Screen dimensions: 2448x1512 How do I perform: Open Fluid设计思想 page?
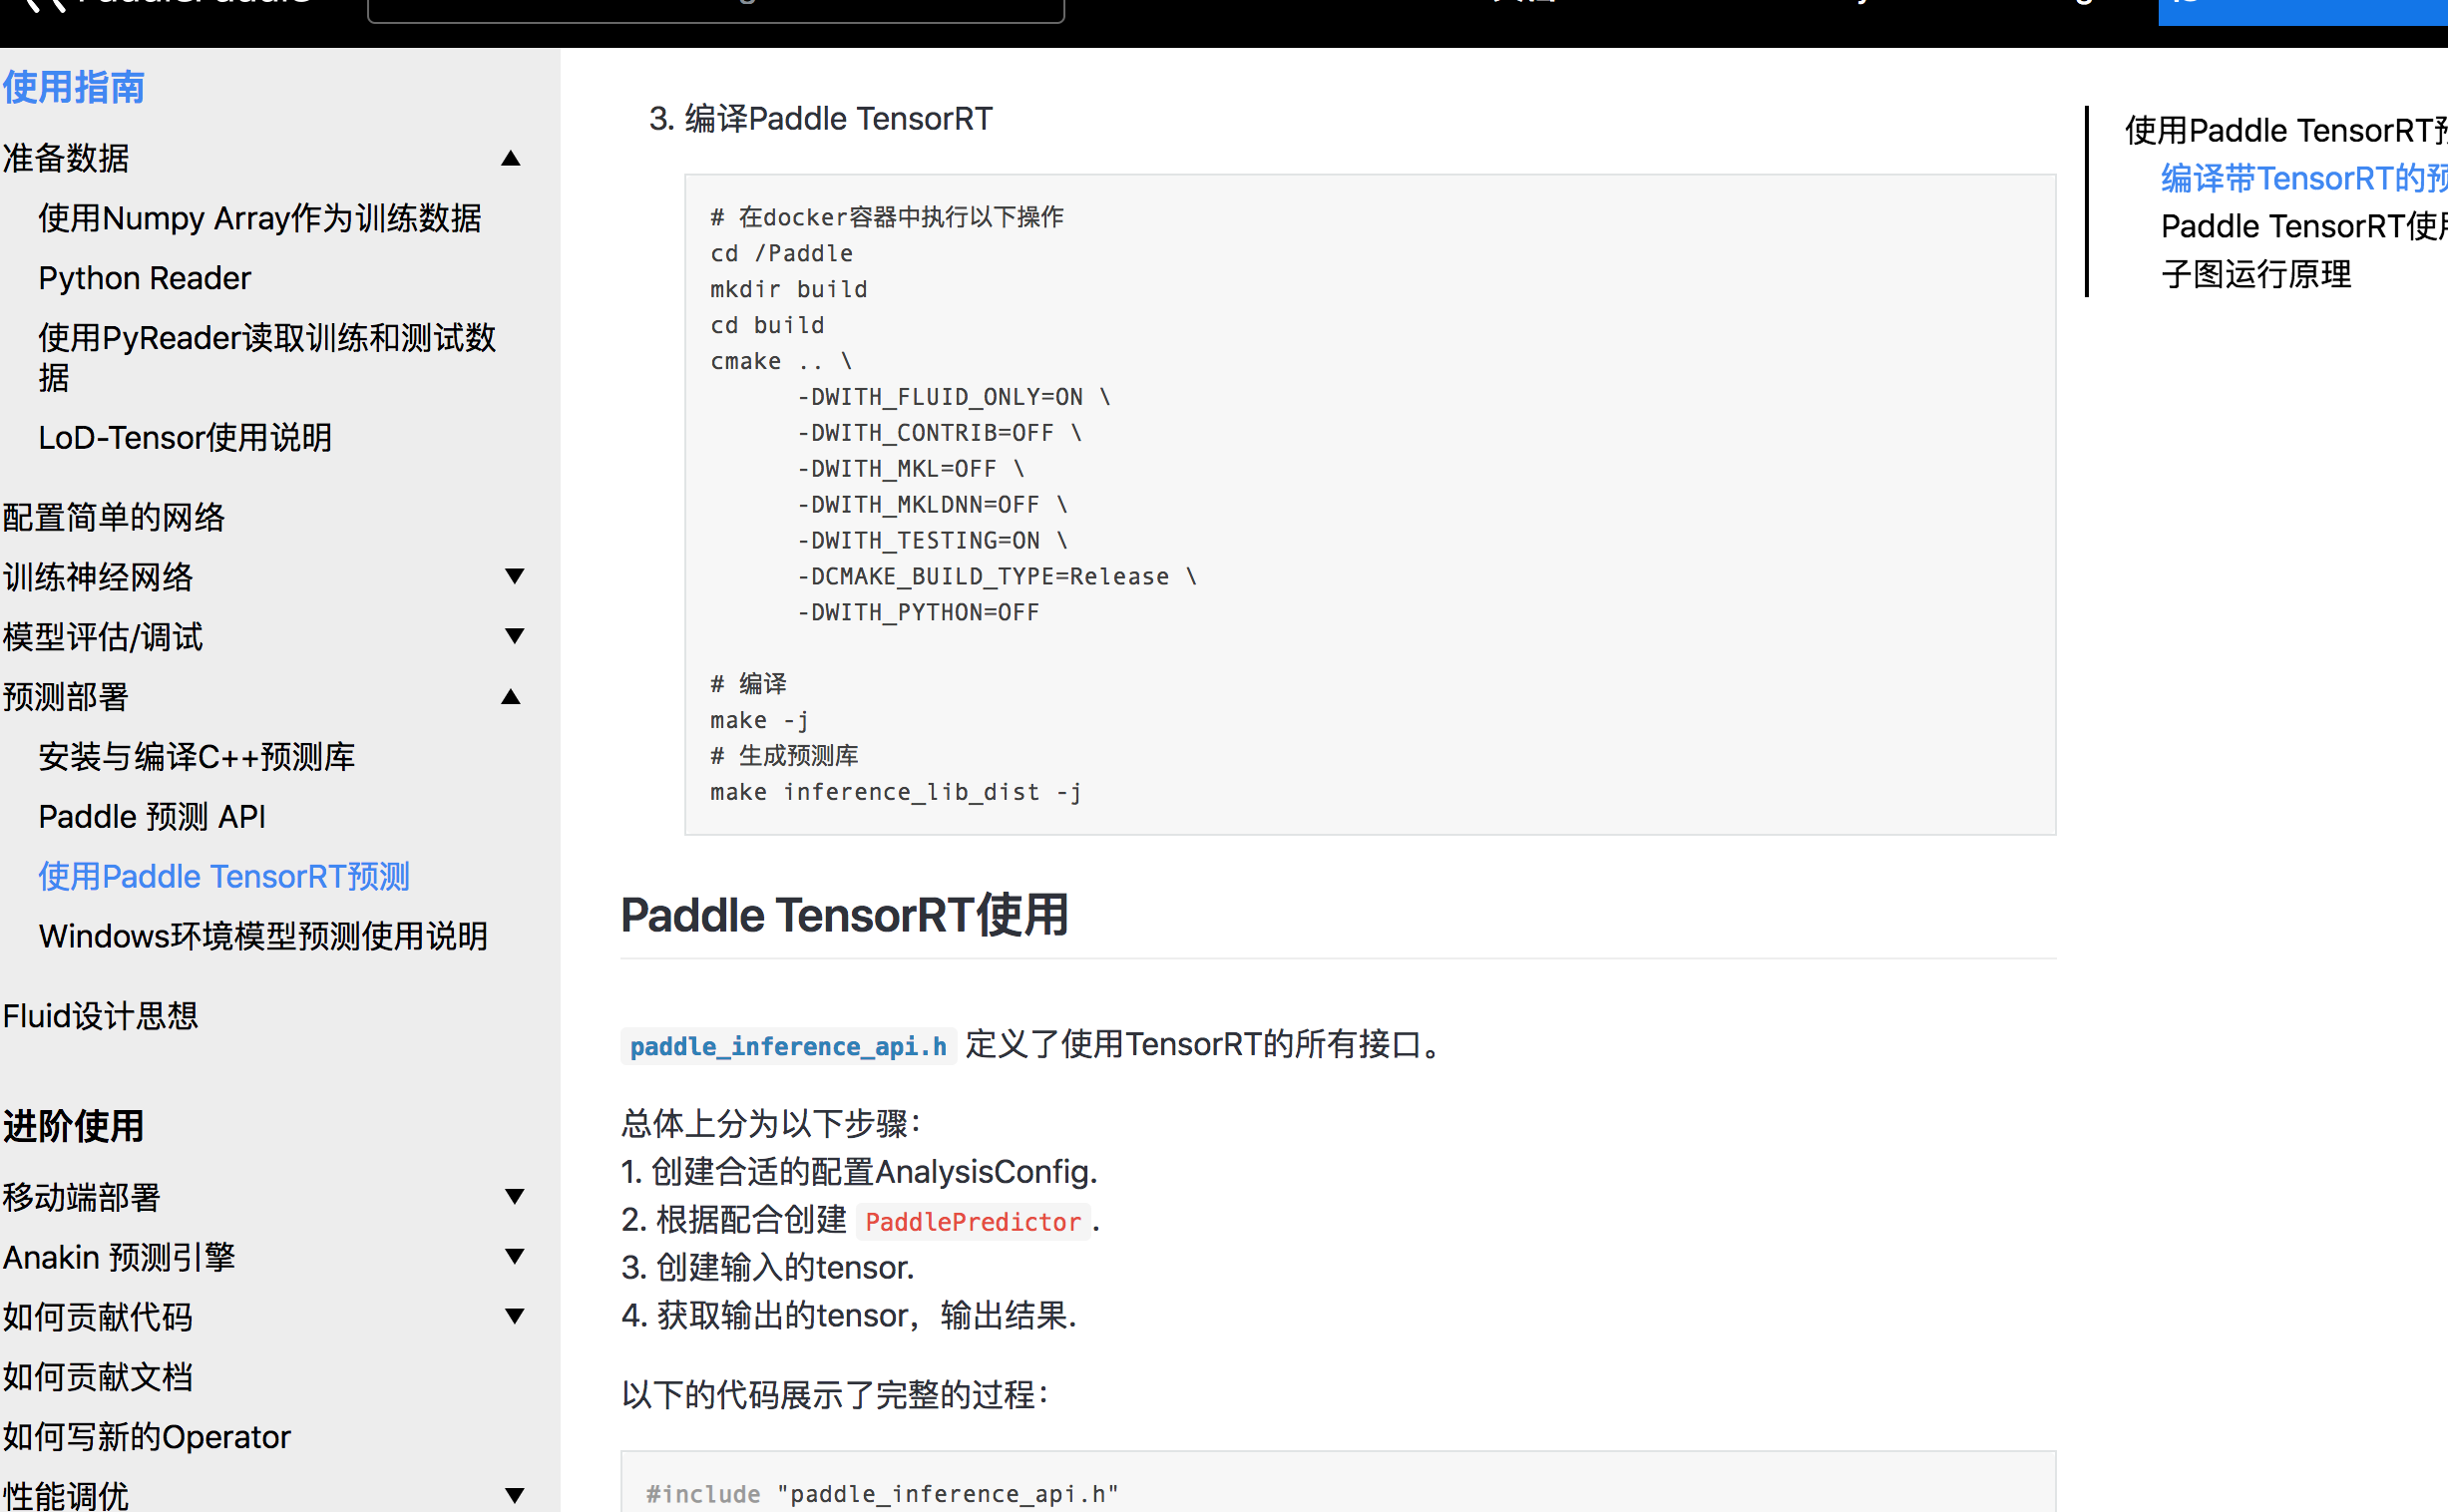[x=101, y=1016]
